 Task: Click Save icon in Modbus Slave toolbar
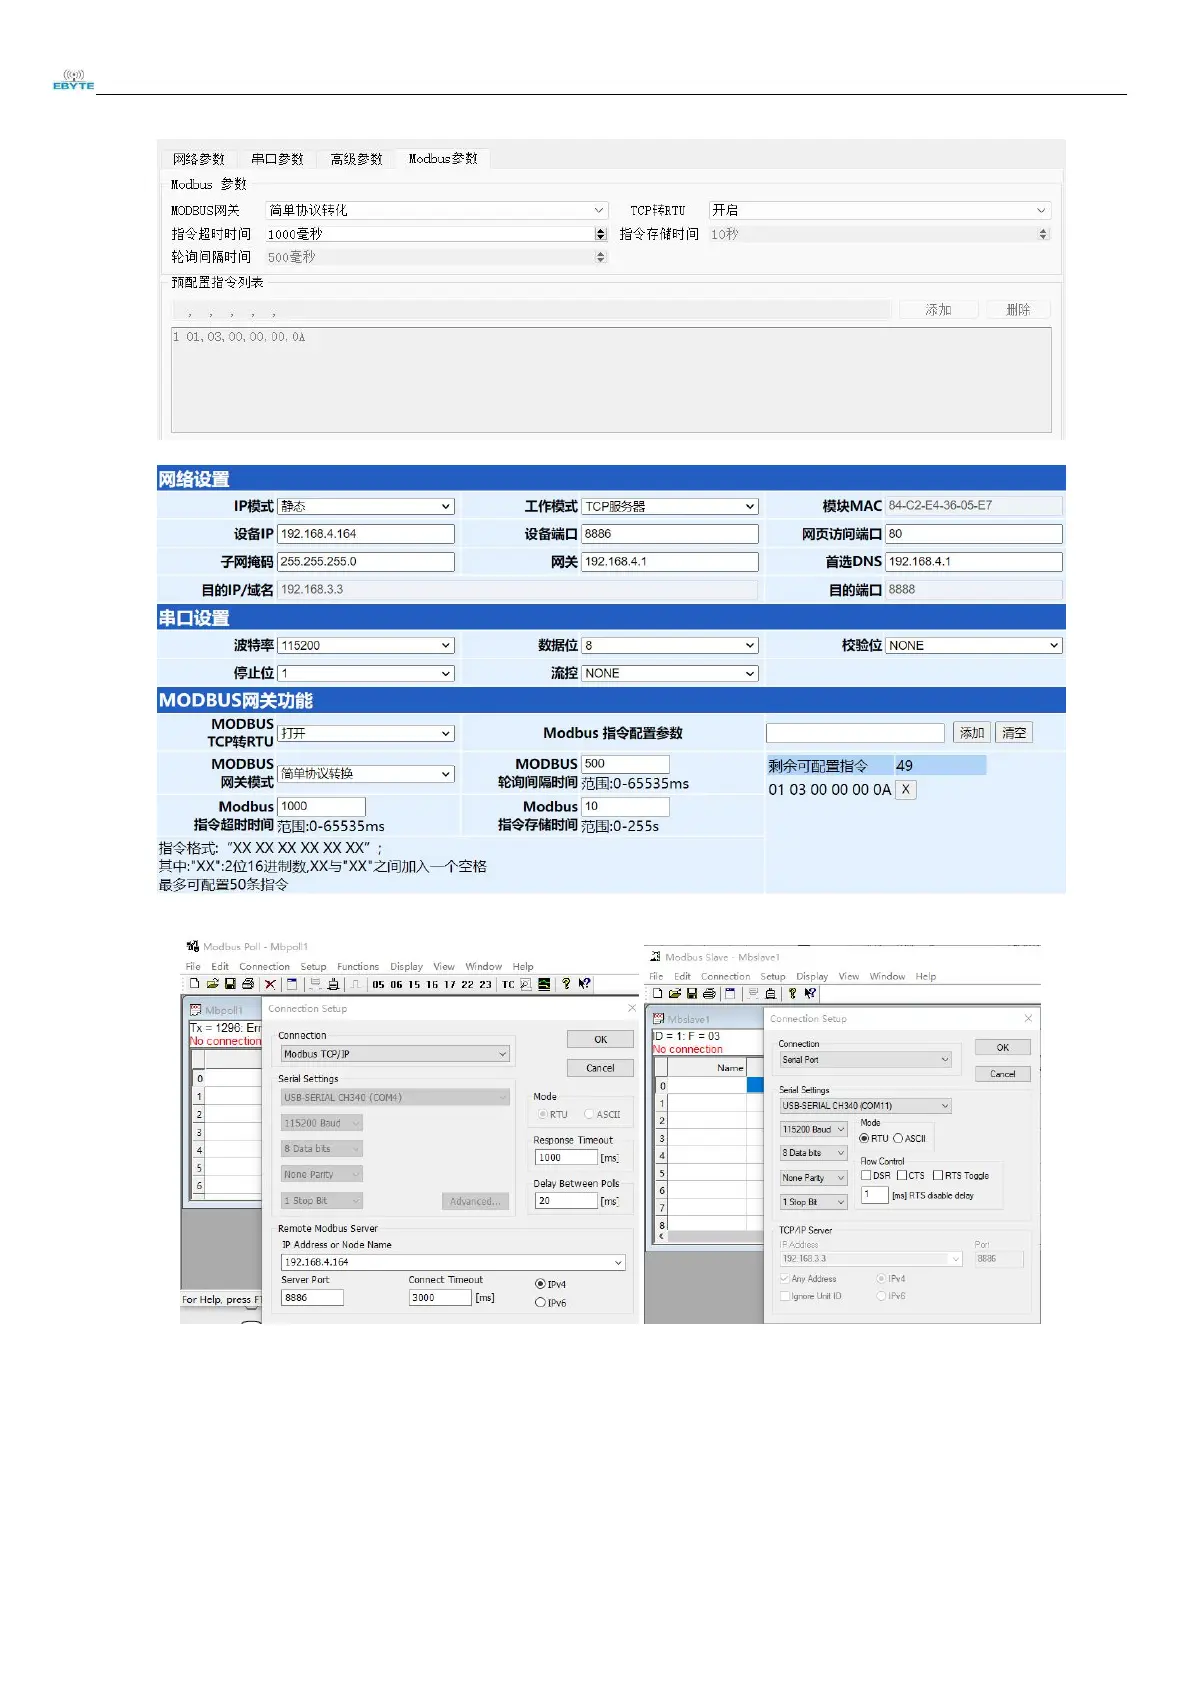(691, 993)
